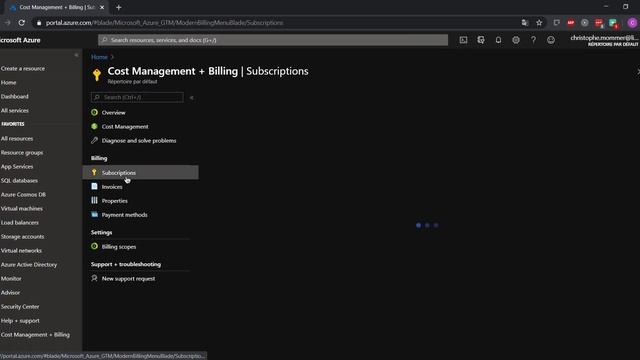Open the christophe.mommer account menu
The width and height of the screenshot is (640, 360).
604,40
